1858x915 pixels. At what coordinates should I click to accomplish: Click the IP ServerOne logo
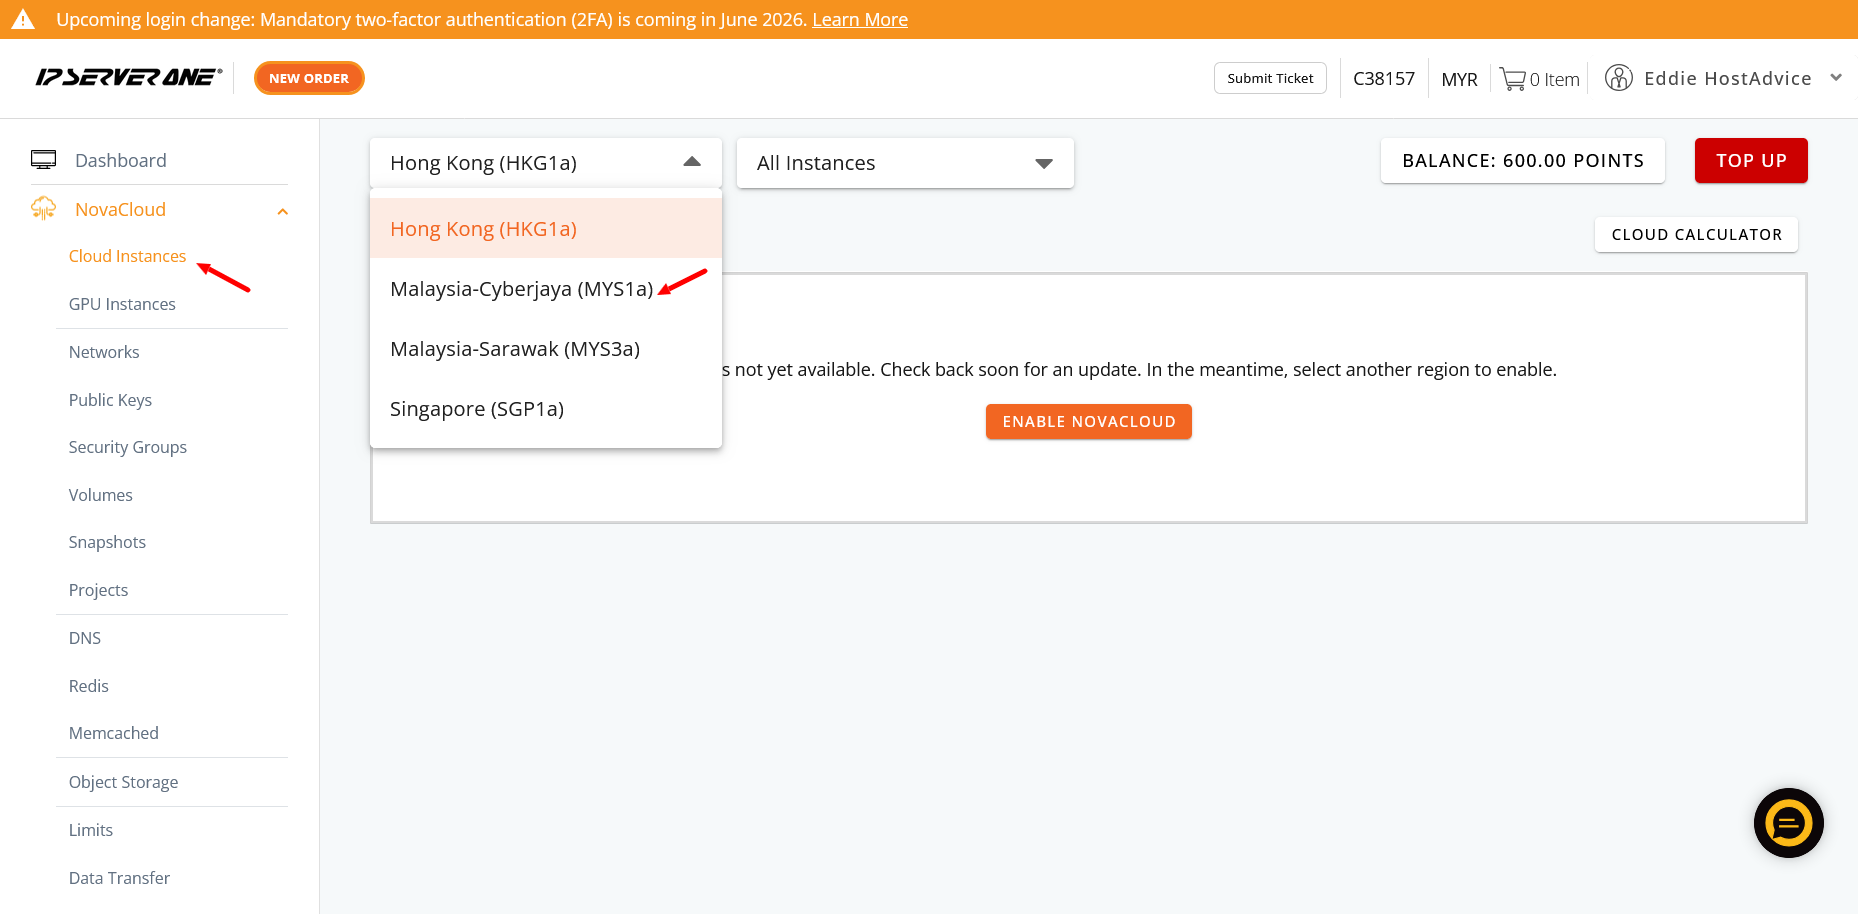pyautogui.click(x=128, y=78)
